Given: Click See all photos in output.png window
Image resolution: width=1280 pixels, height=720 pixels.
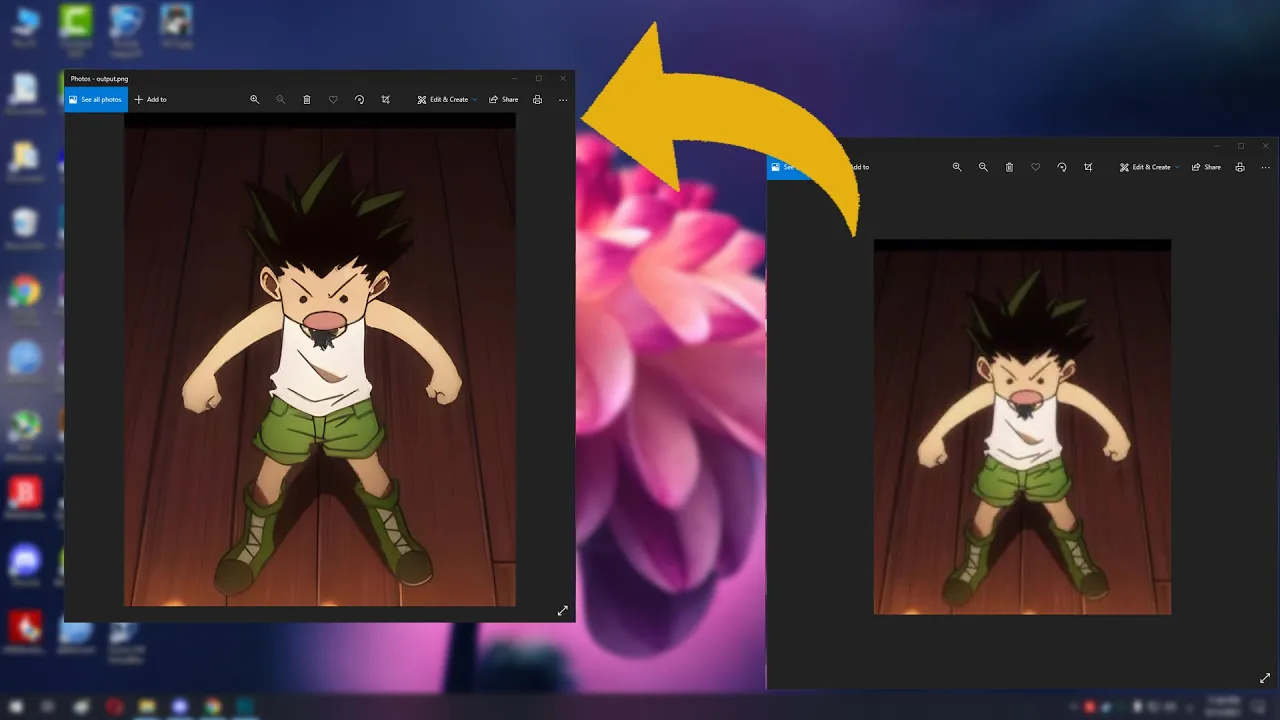Looking at the screenshot, I should point(96,100).
